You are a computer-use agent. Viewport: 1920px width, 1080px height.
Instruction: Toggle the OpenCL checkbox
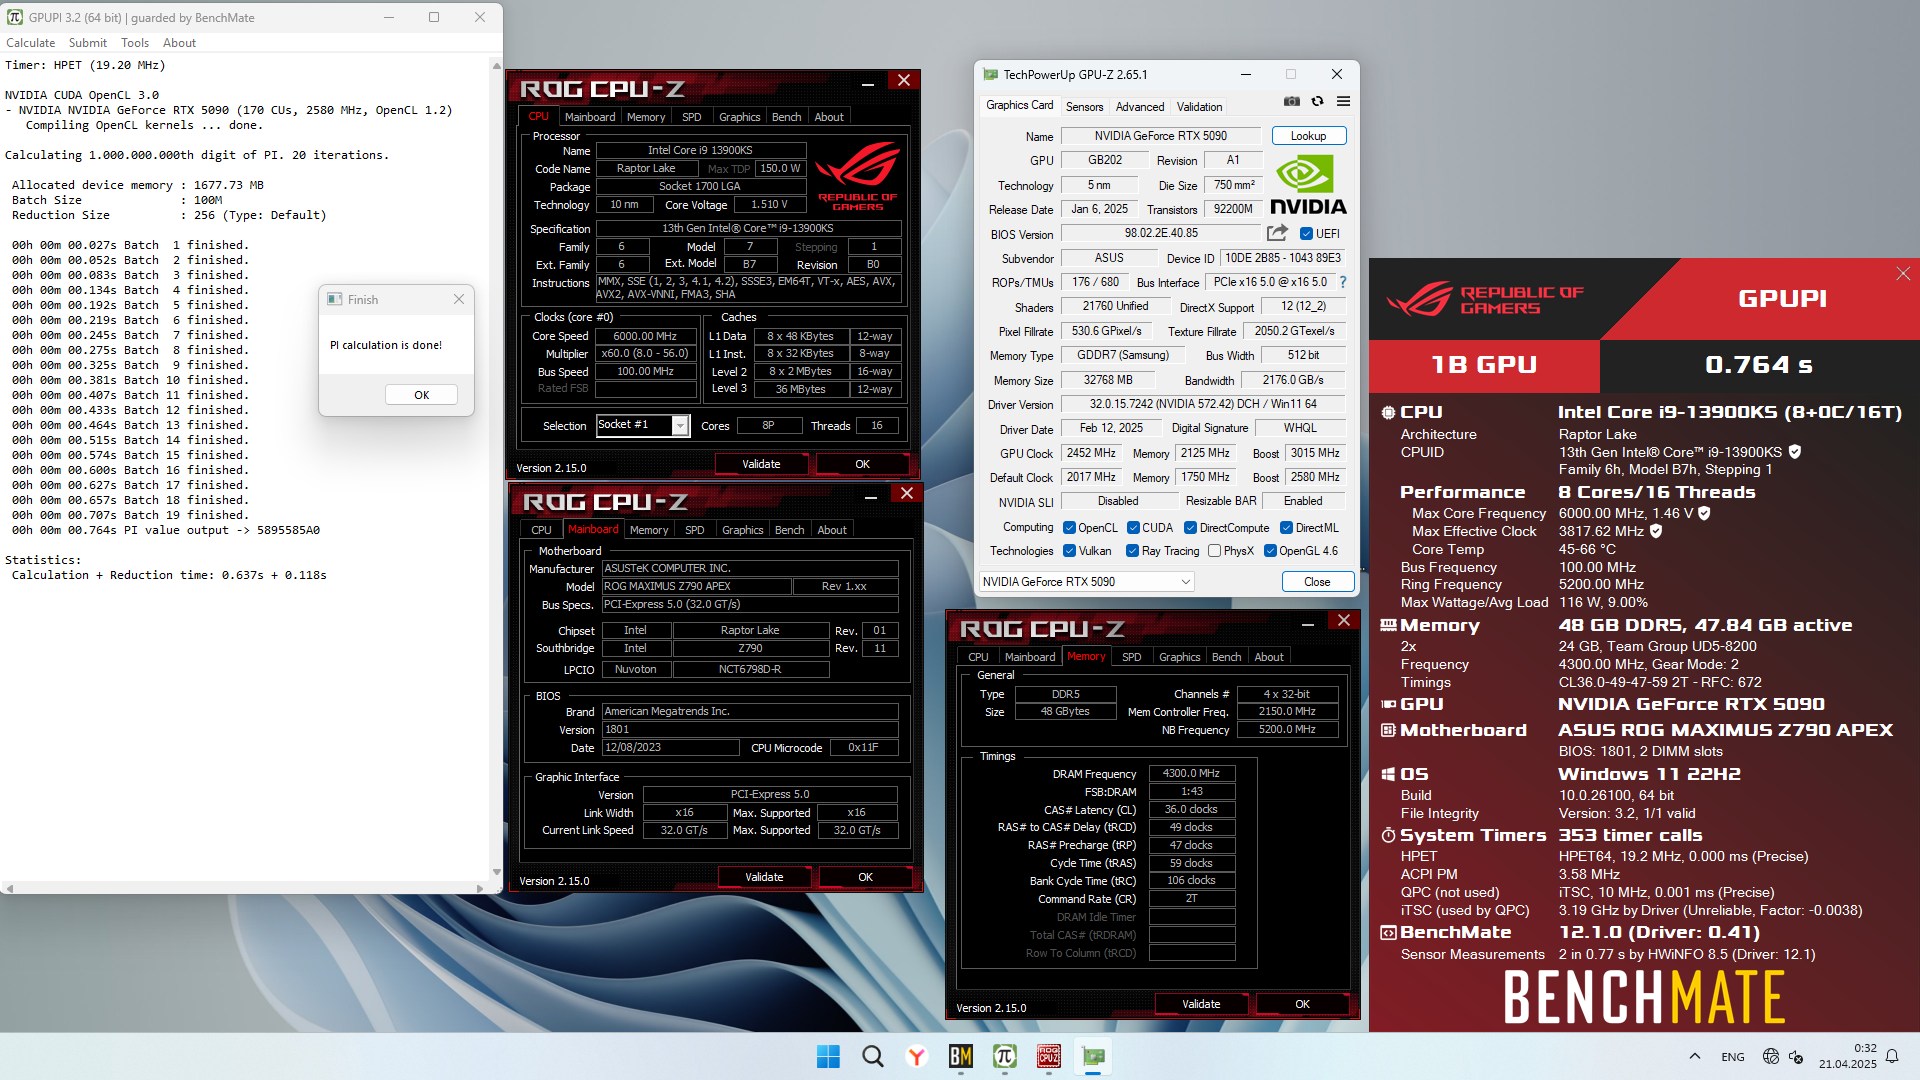click(x=1069, y=528)
